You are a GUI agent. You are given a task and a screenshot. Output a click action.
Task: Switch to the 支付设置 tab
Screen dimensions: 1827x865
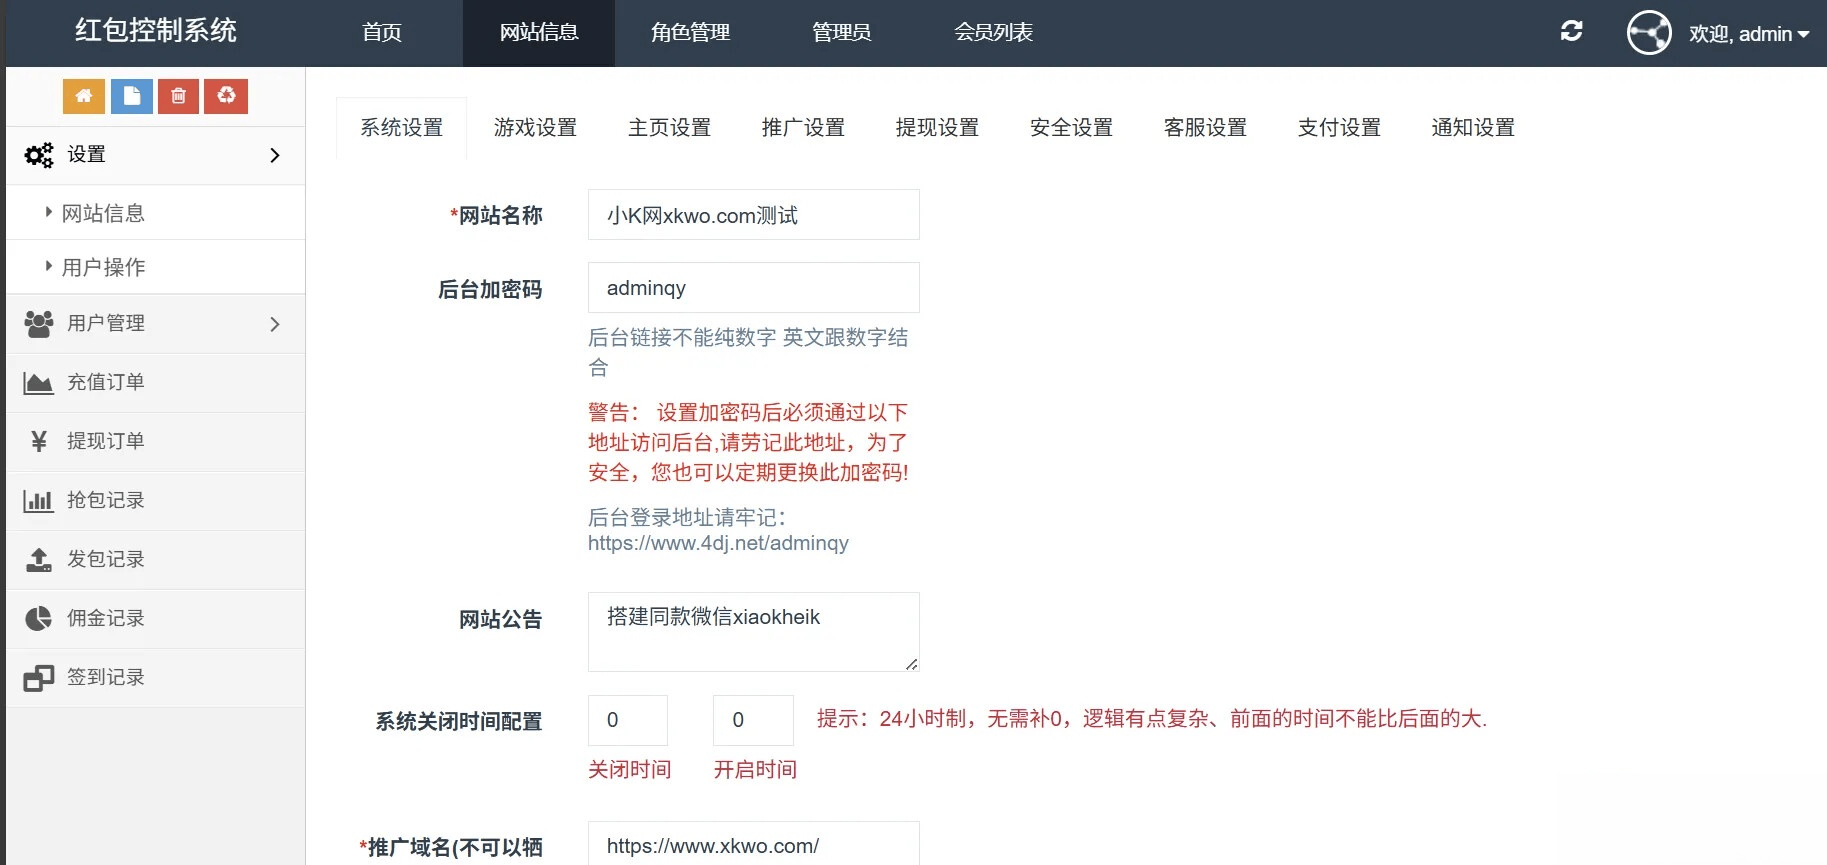tap(1339, 128)
